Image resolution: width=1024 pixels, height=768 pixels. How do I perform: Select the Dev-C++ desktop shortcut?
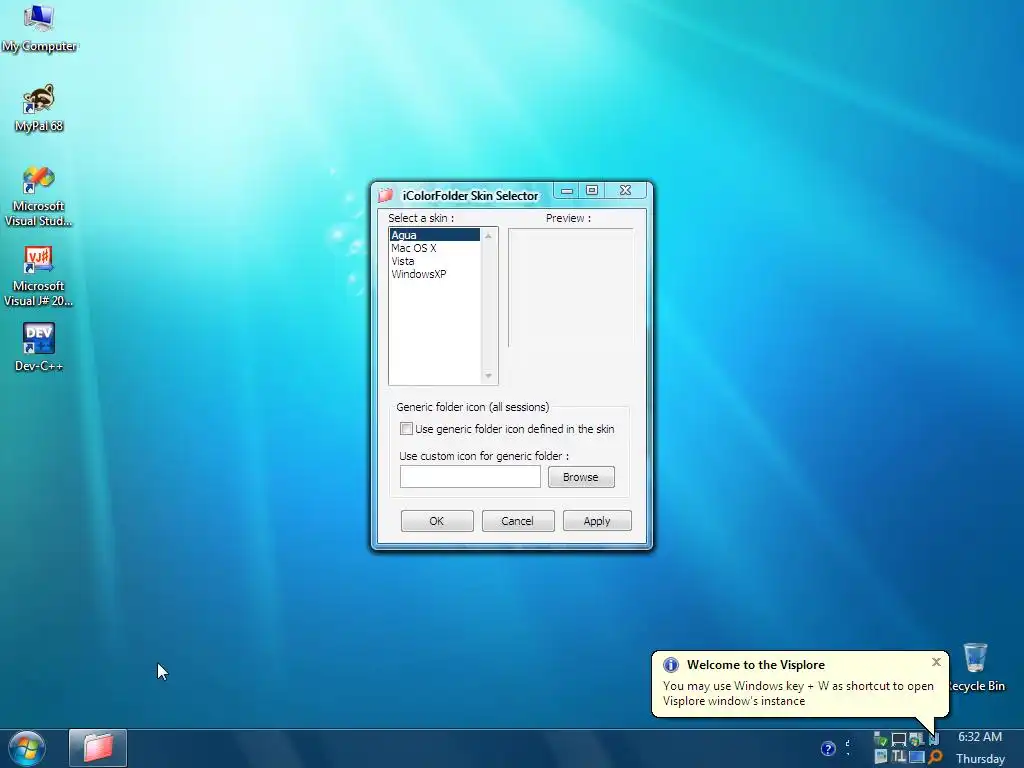tap(39, 347)
